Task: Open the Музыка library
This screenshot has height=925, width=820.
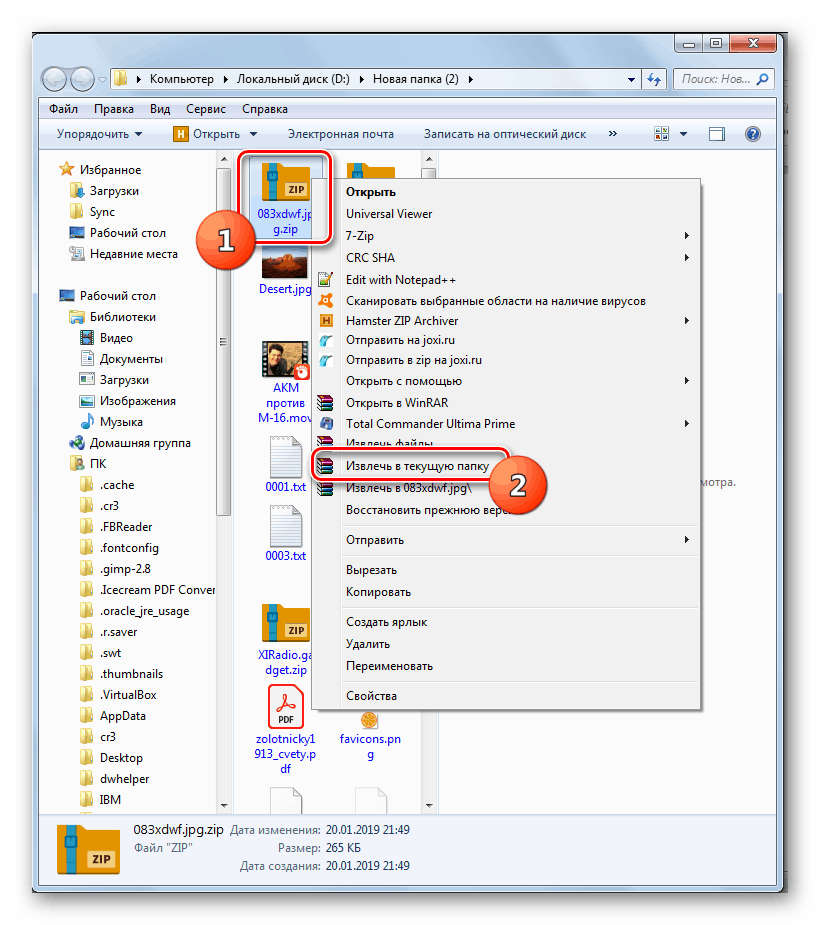Action: pos(121,422)
